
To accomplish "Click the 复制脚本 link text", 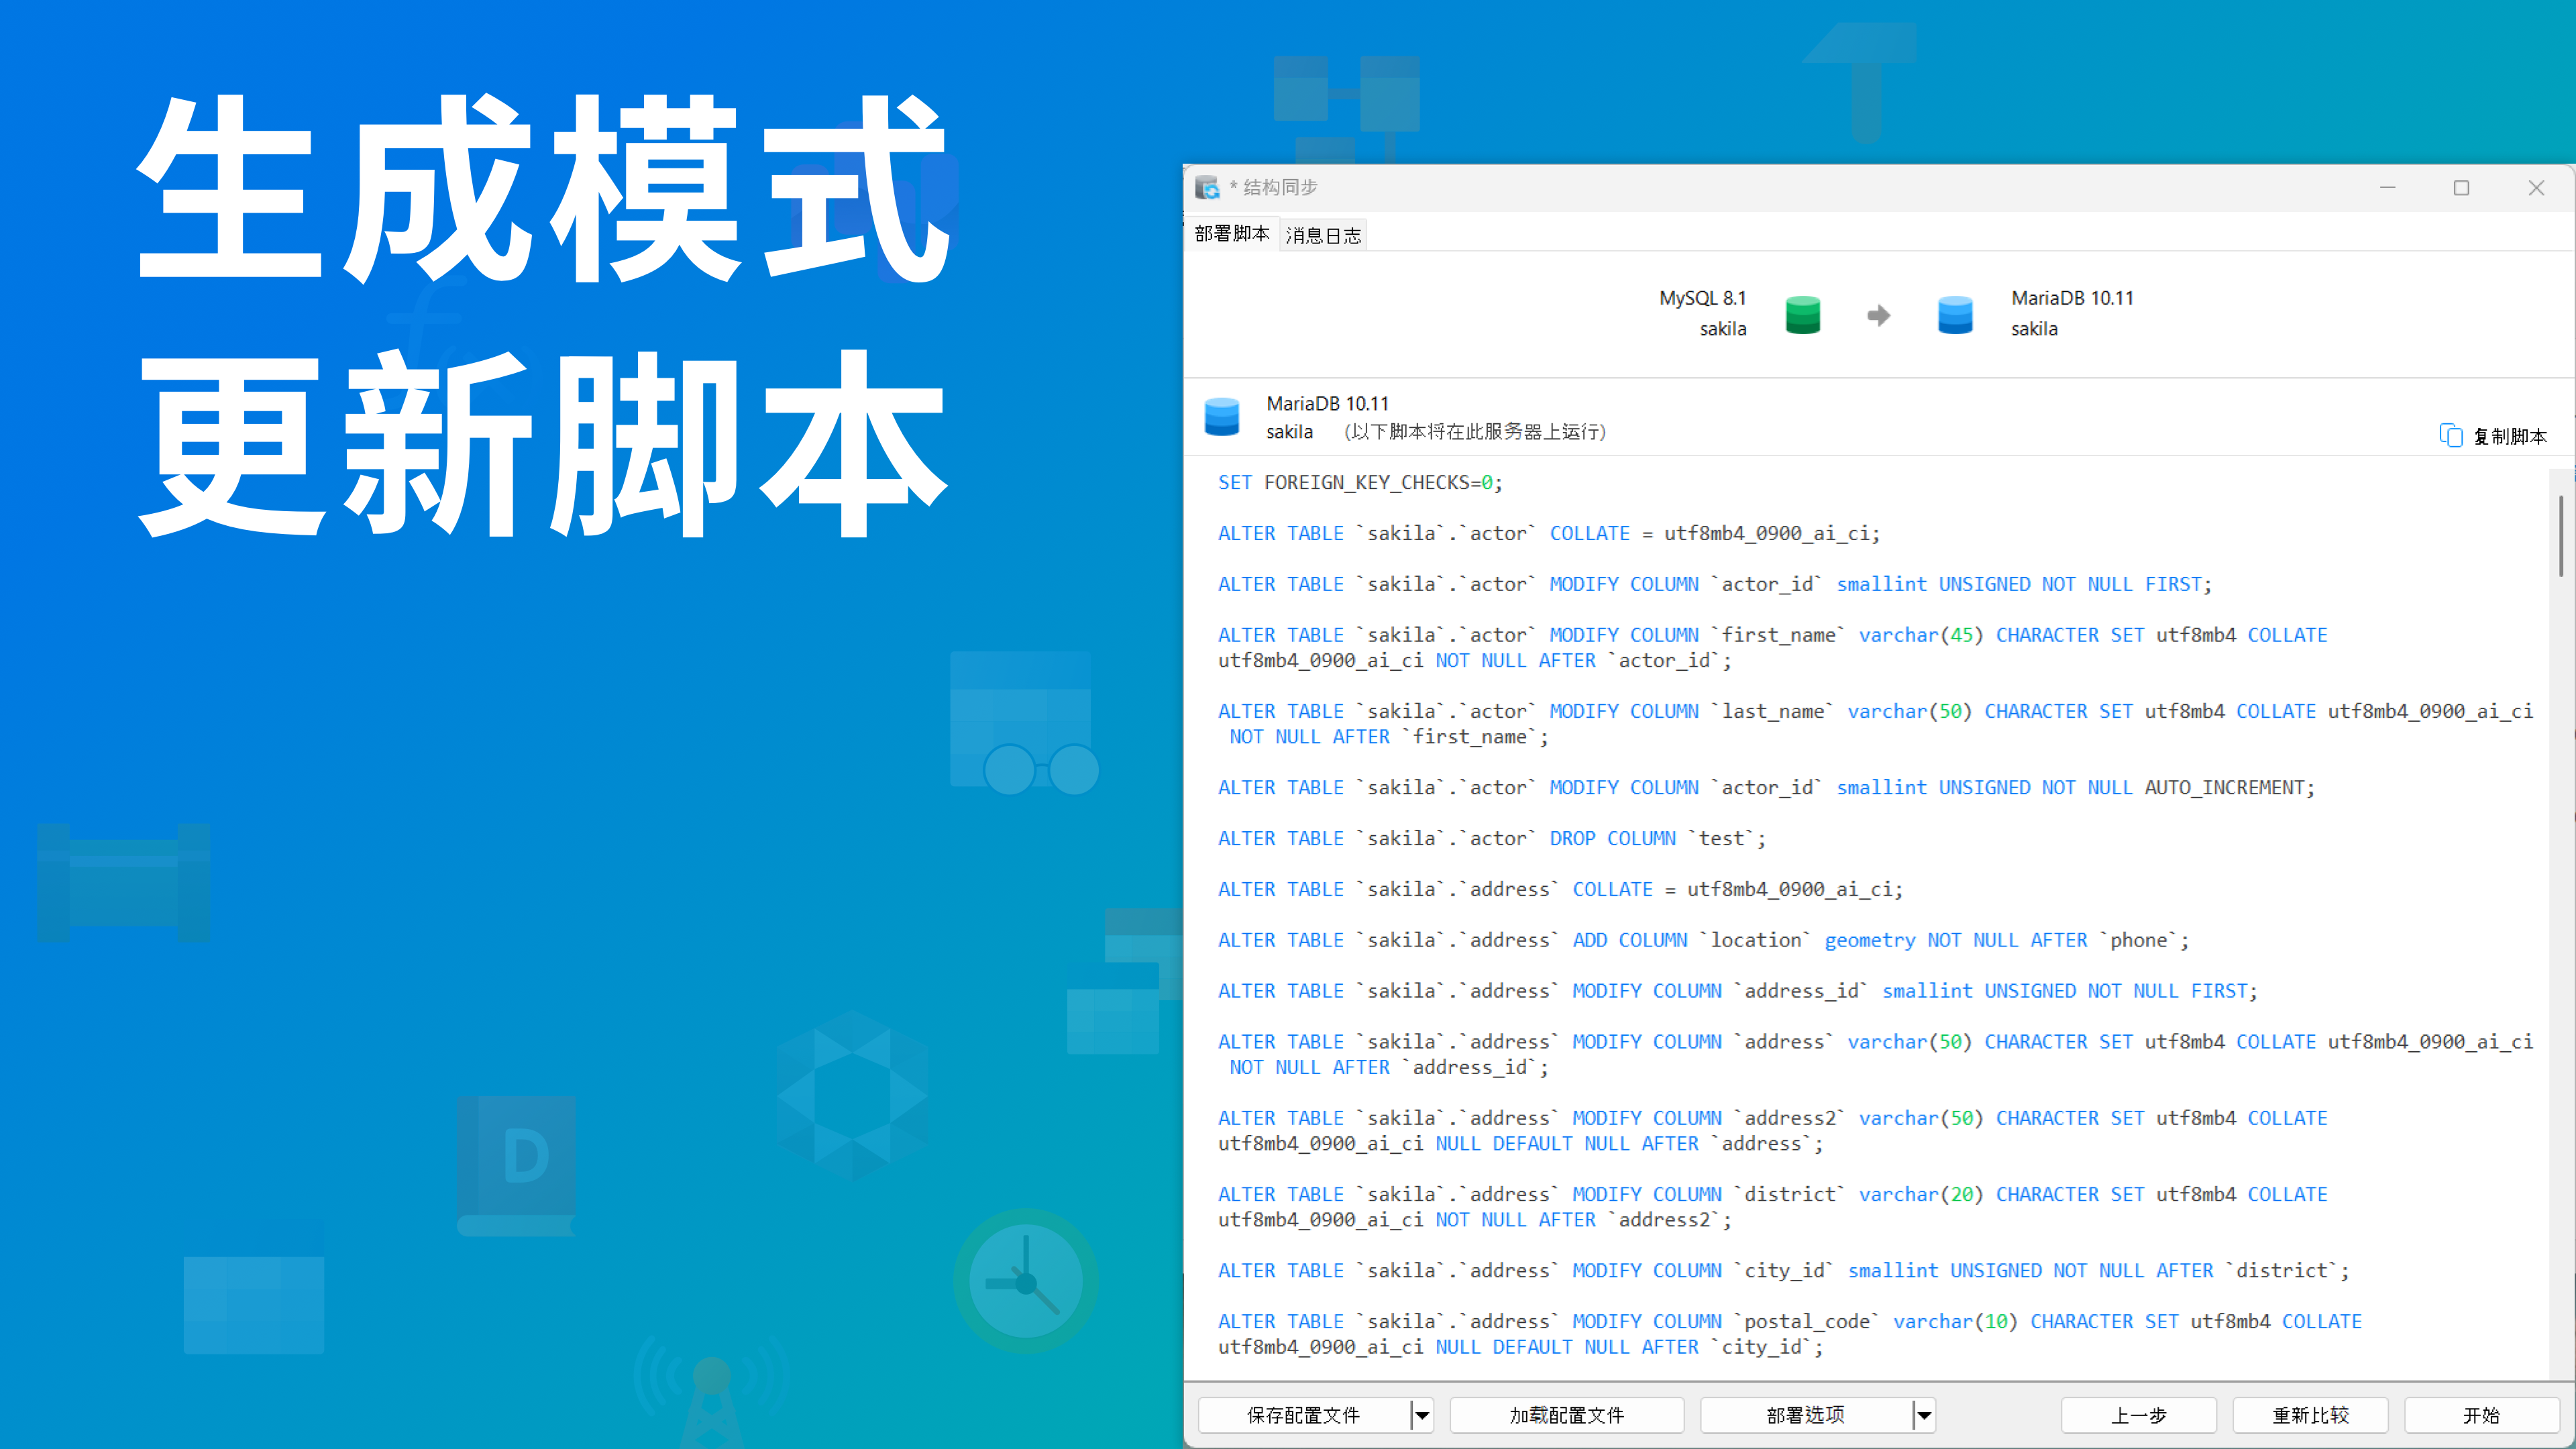I will (2510, 437).
